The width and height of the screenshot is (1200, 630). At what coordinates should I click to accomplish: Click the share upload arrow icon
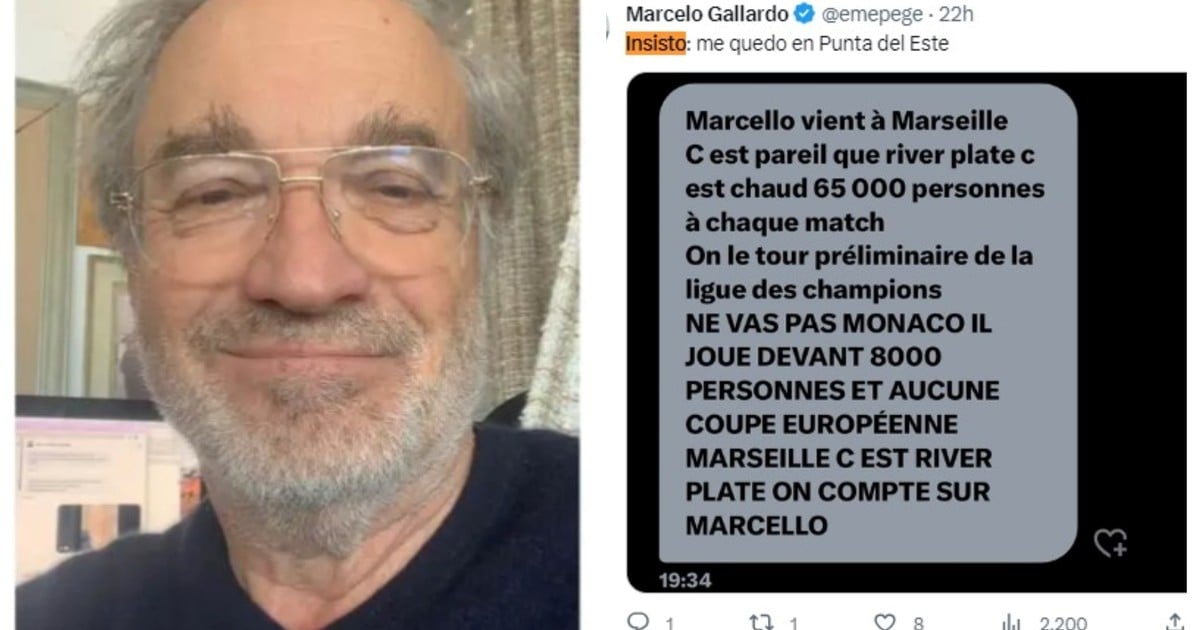1174,621
